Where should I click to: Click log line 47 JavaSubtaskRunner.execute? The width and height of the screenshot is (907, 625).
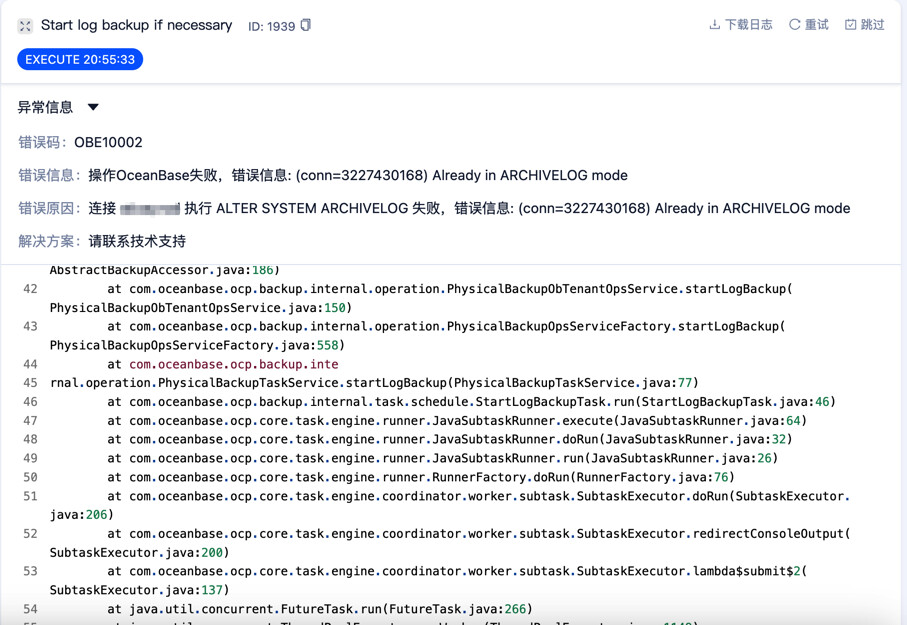coord(457,421)
